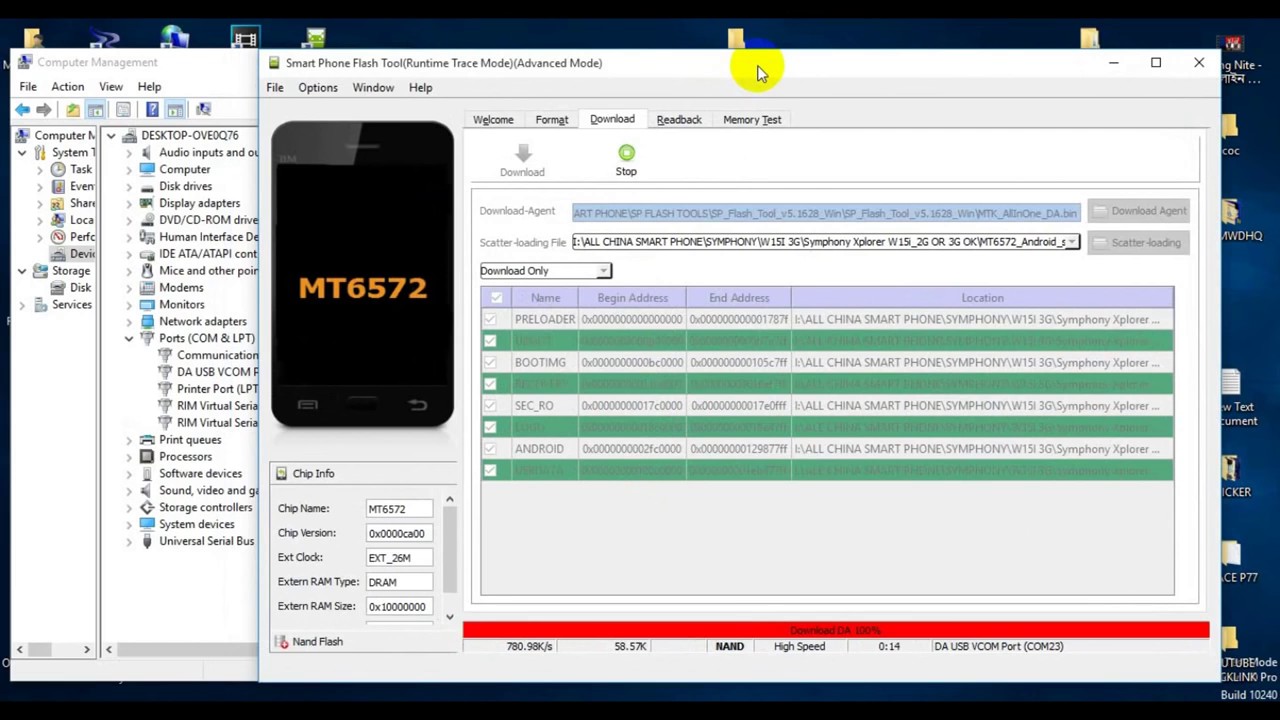
Task: Click the Download Agent button
Action: coord(1138,211)
